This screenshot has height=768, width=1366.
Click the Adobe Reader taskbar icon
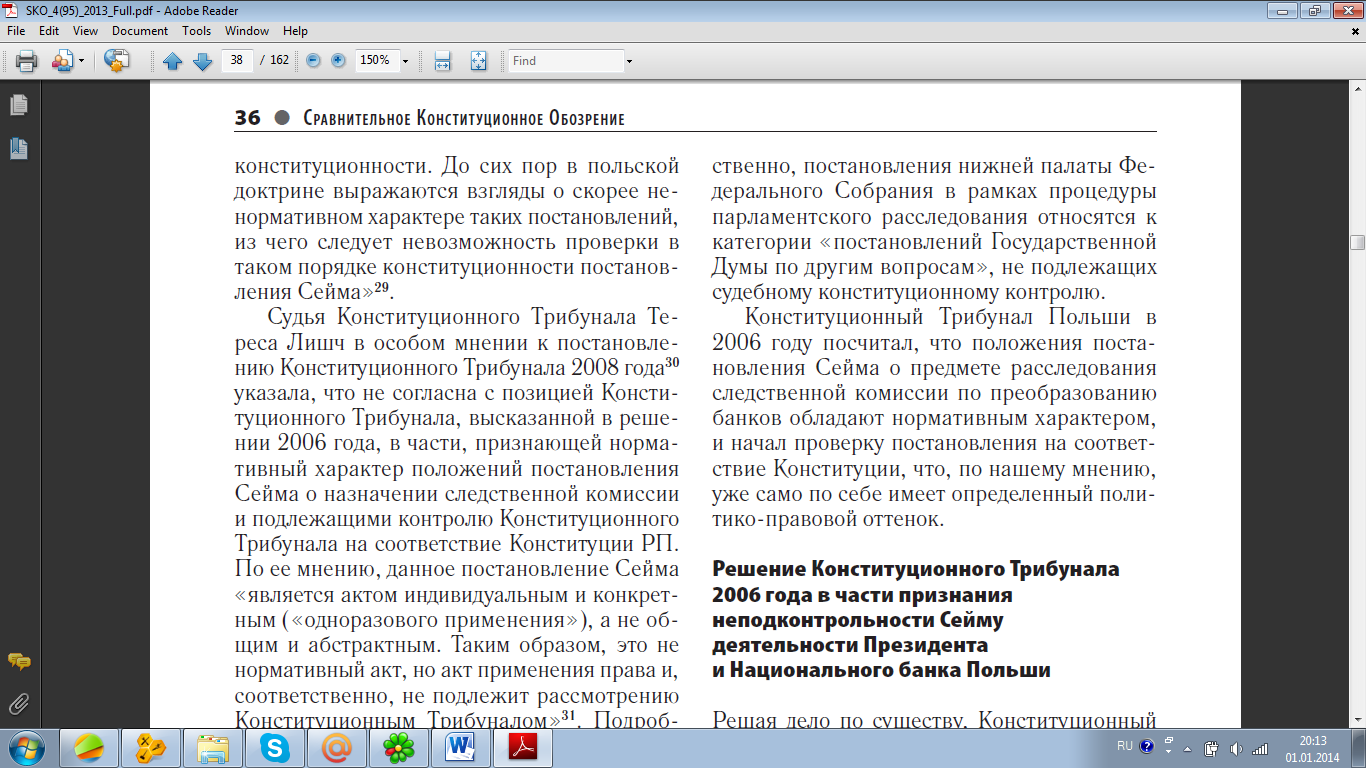point(524,747)
